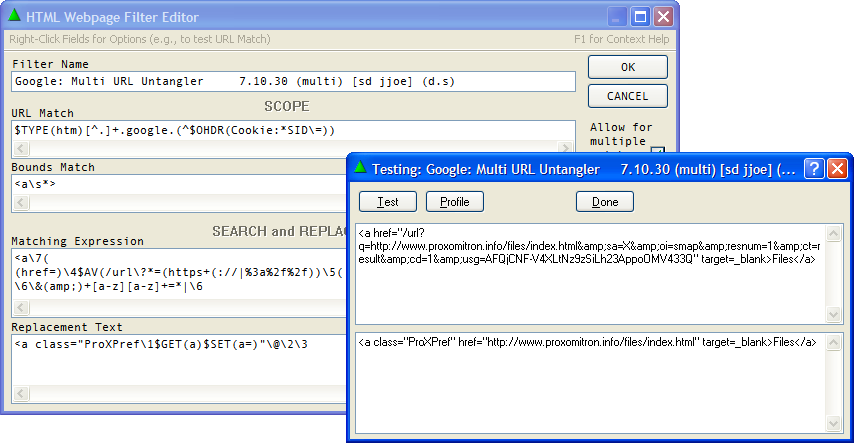The image size is (854, 443).
Task: Maximize the HTML Webpage Filter Editor window
Action: click(640, 17)
